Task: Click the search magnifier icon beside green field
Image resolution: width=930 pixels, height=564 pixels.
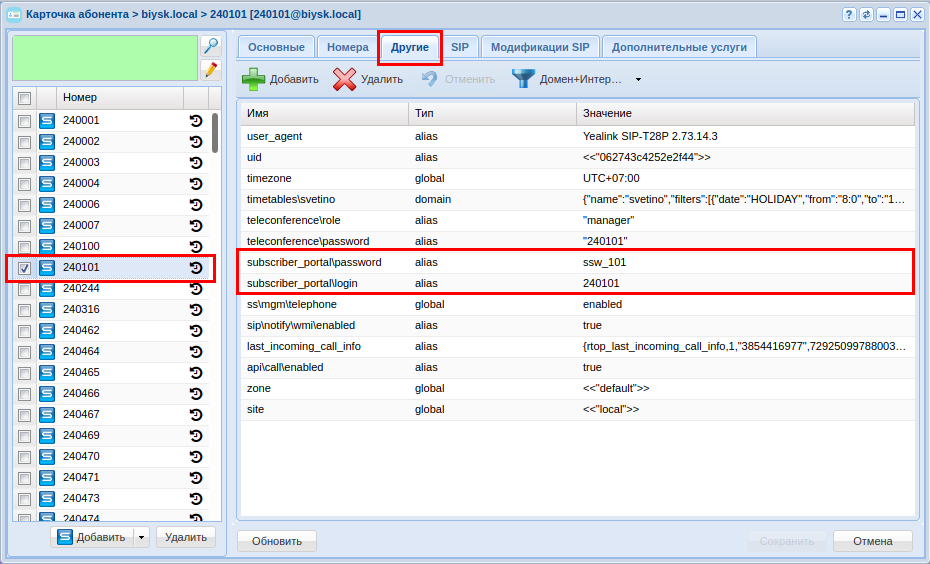Action: point(211,46)
